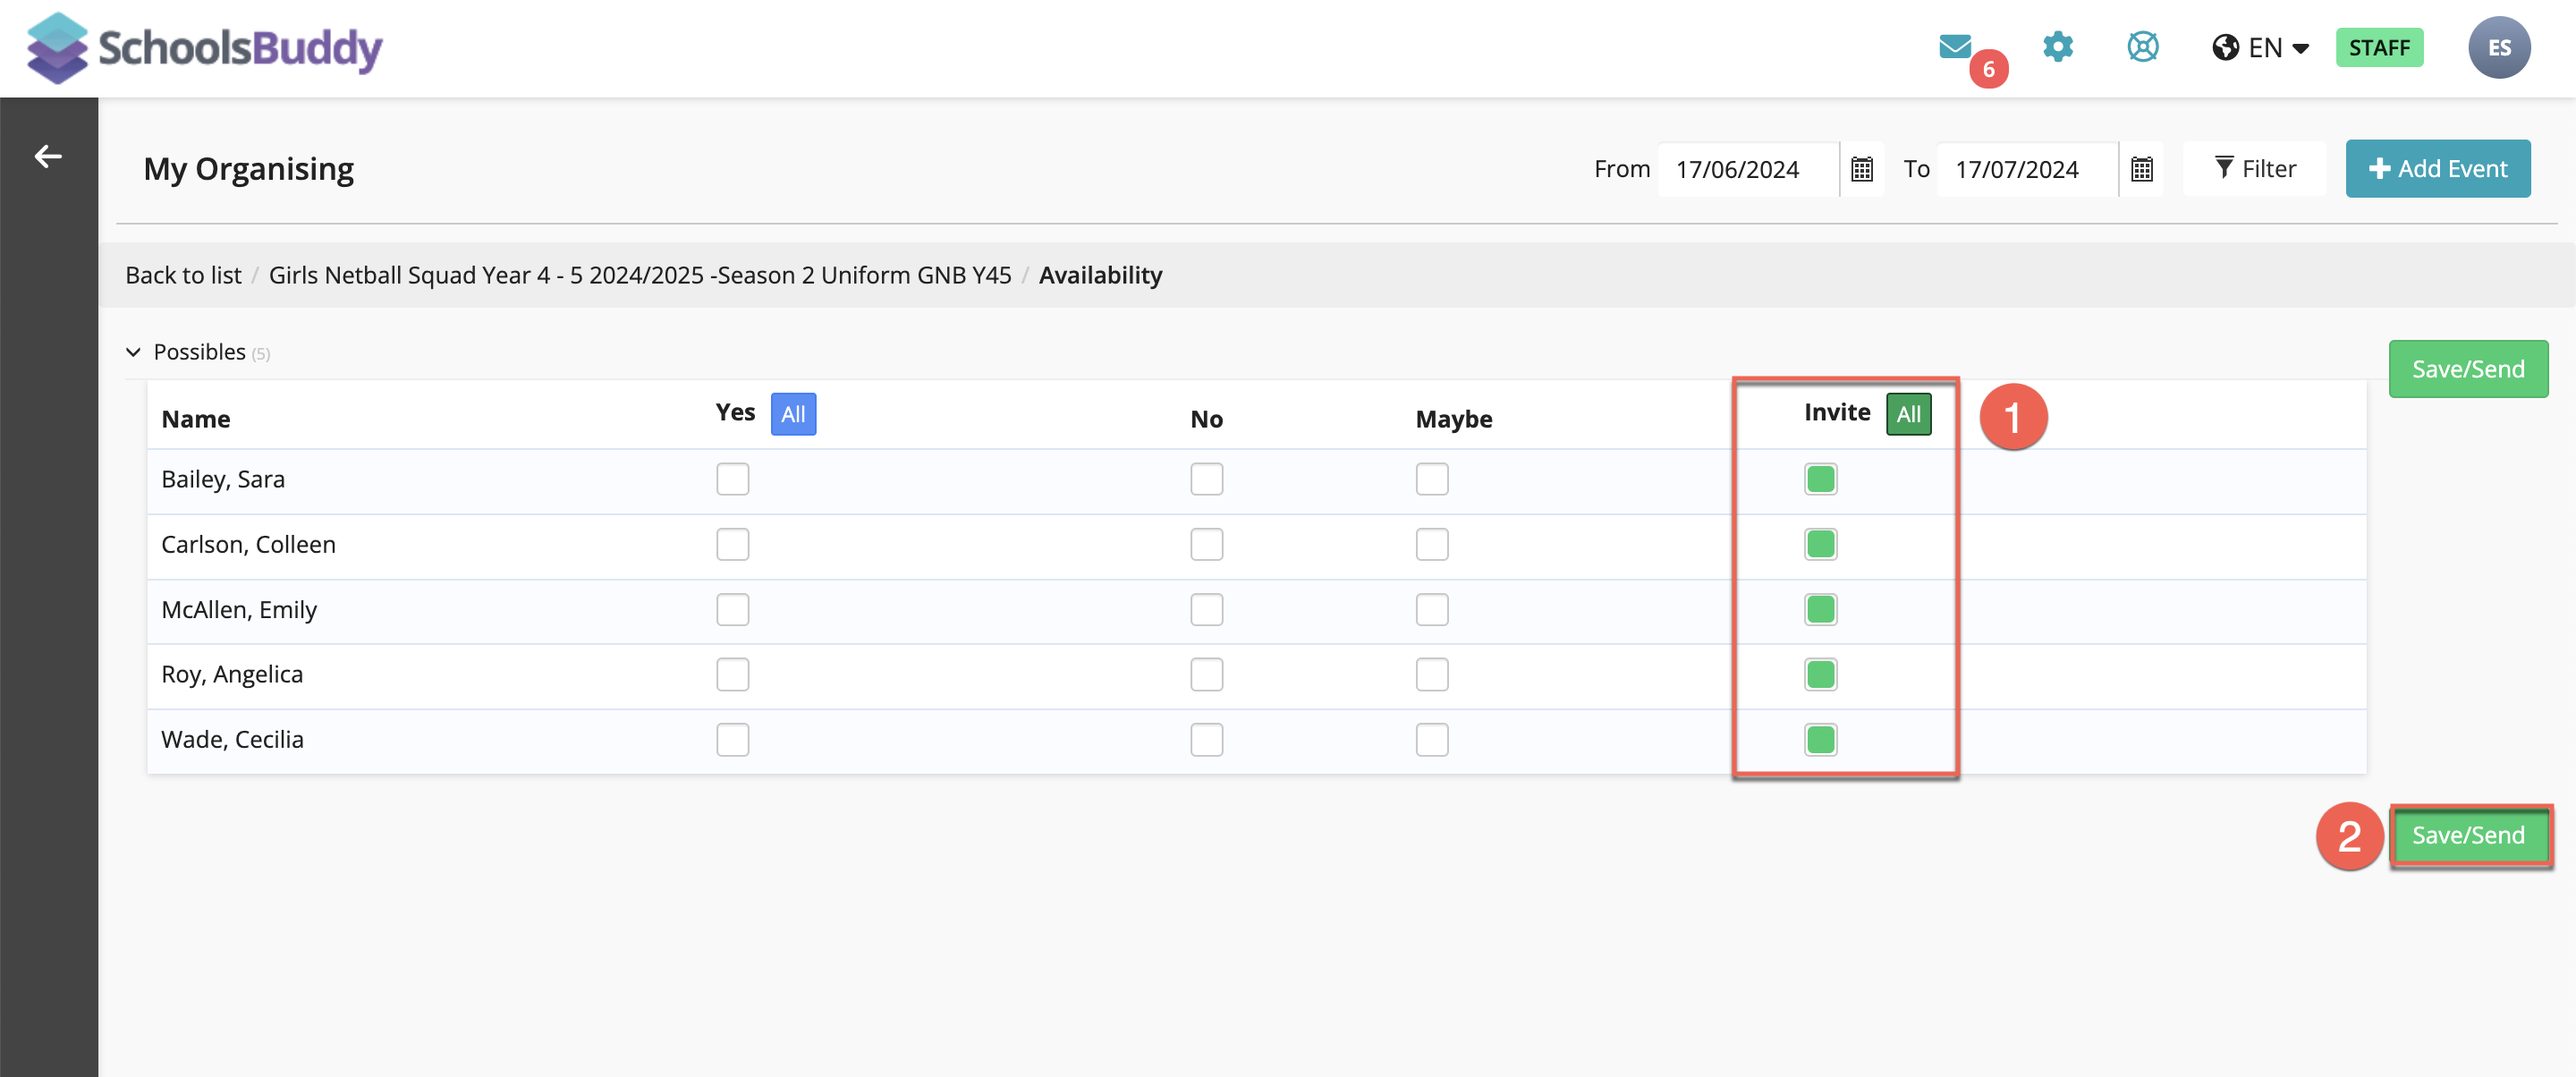Open the settings gear icon
The width and height of the screenshot is (2576, 1077).
coord(2058,47)
